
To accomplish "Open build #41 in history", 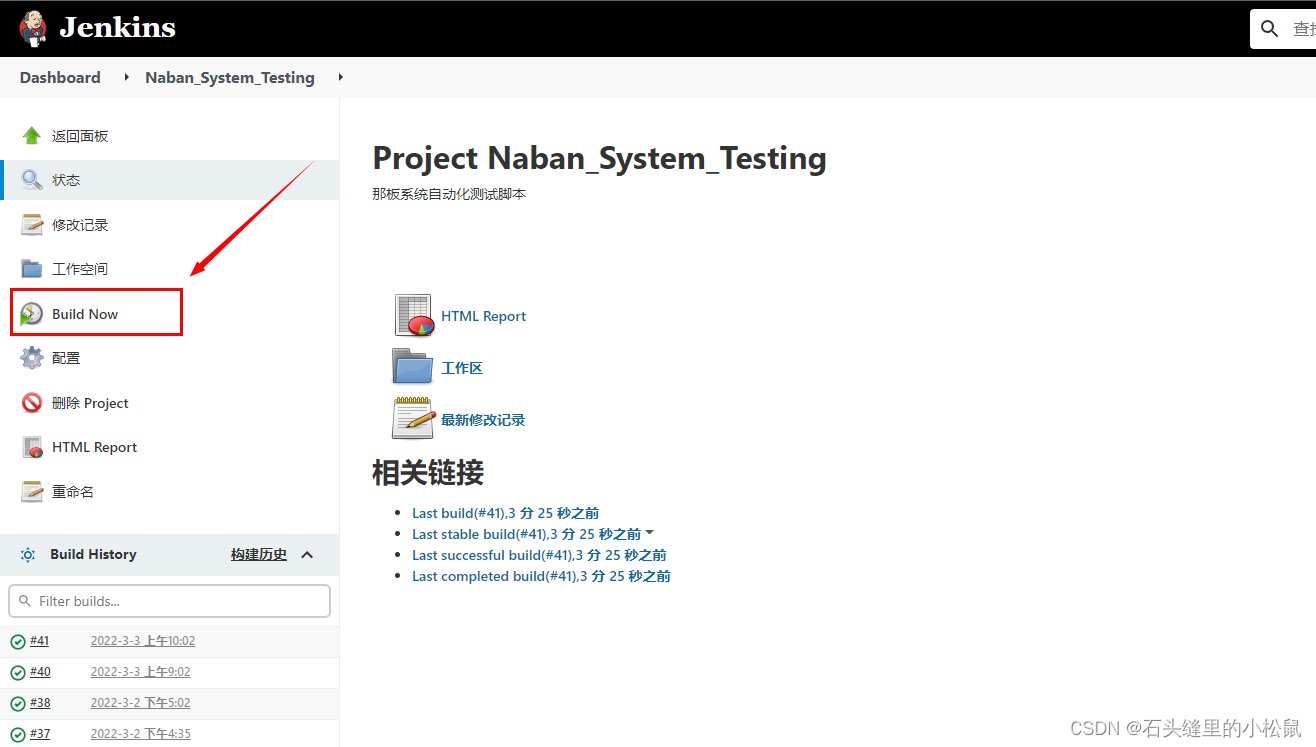I will (39, 641).
